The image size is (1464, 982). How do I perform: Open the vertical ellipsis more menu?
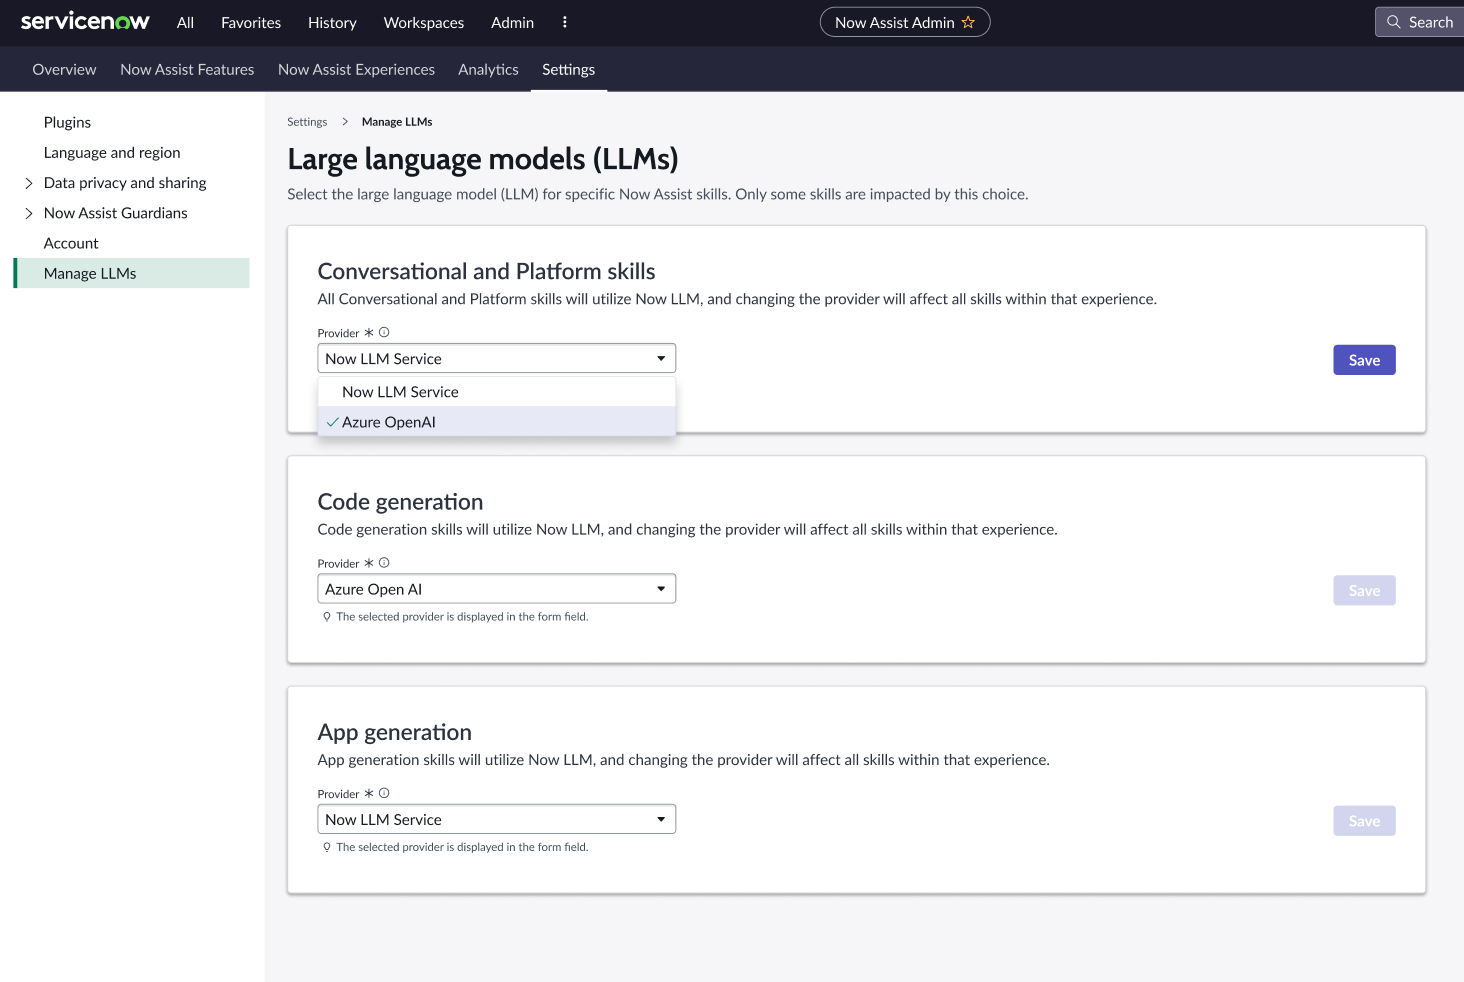click(565, 22)
